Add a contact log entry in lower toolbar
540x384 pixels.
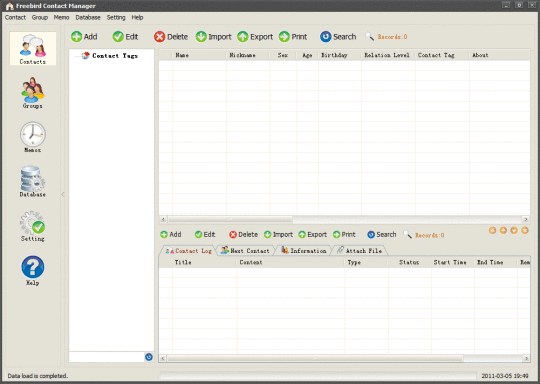tap(171, 235)
